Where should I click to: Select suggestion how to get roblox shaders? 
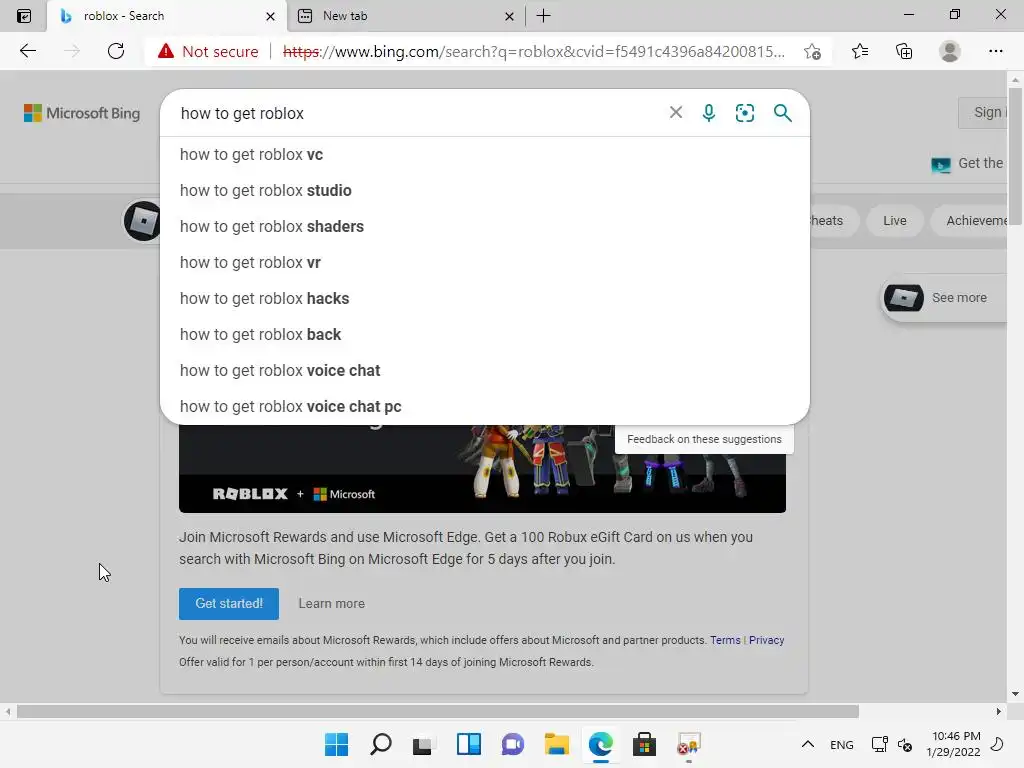485,227
